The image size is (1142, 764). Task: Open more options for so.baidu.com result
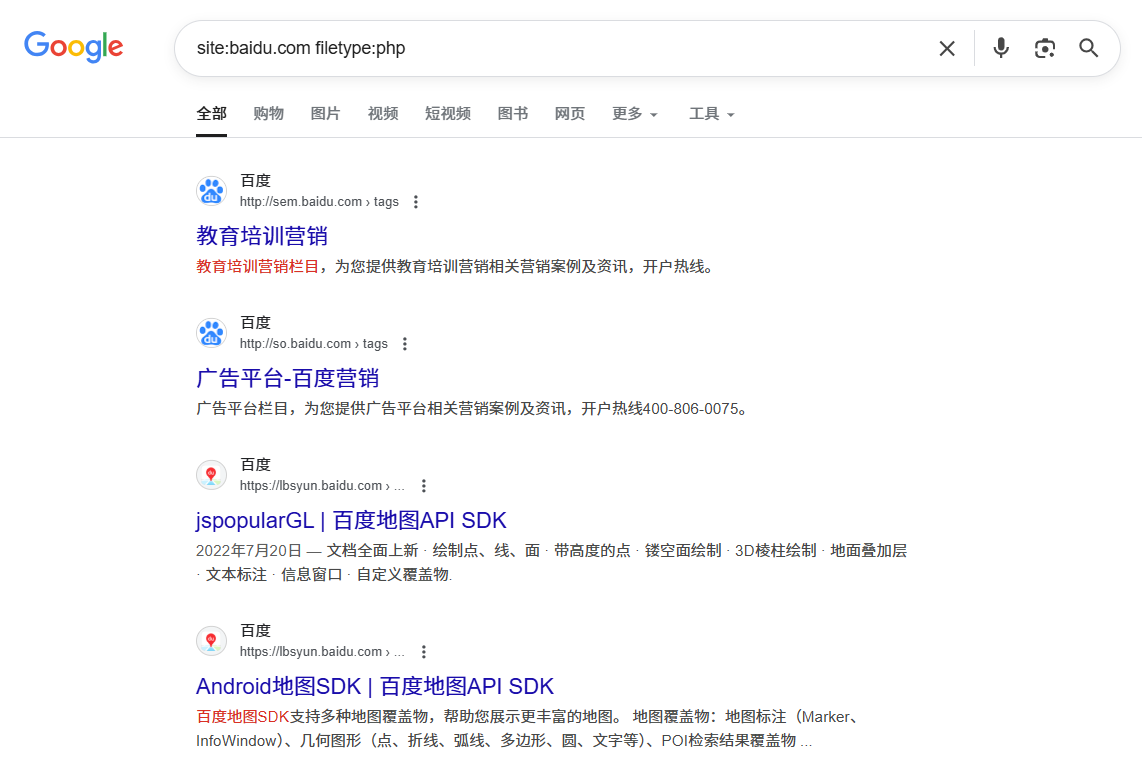(x=405, y=344)
